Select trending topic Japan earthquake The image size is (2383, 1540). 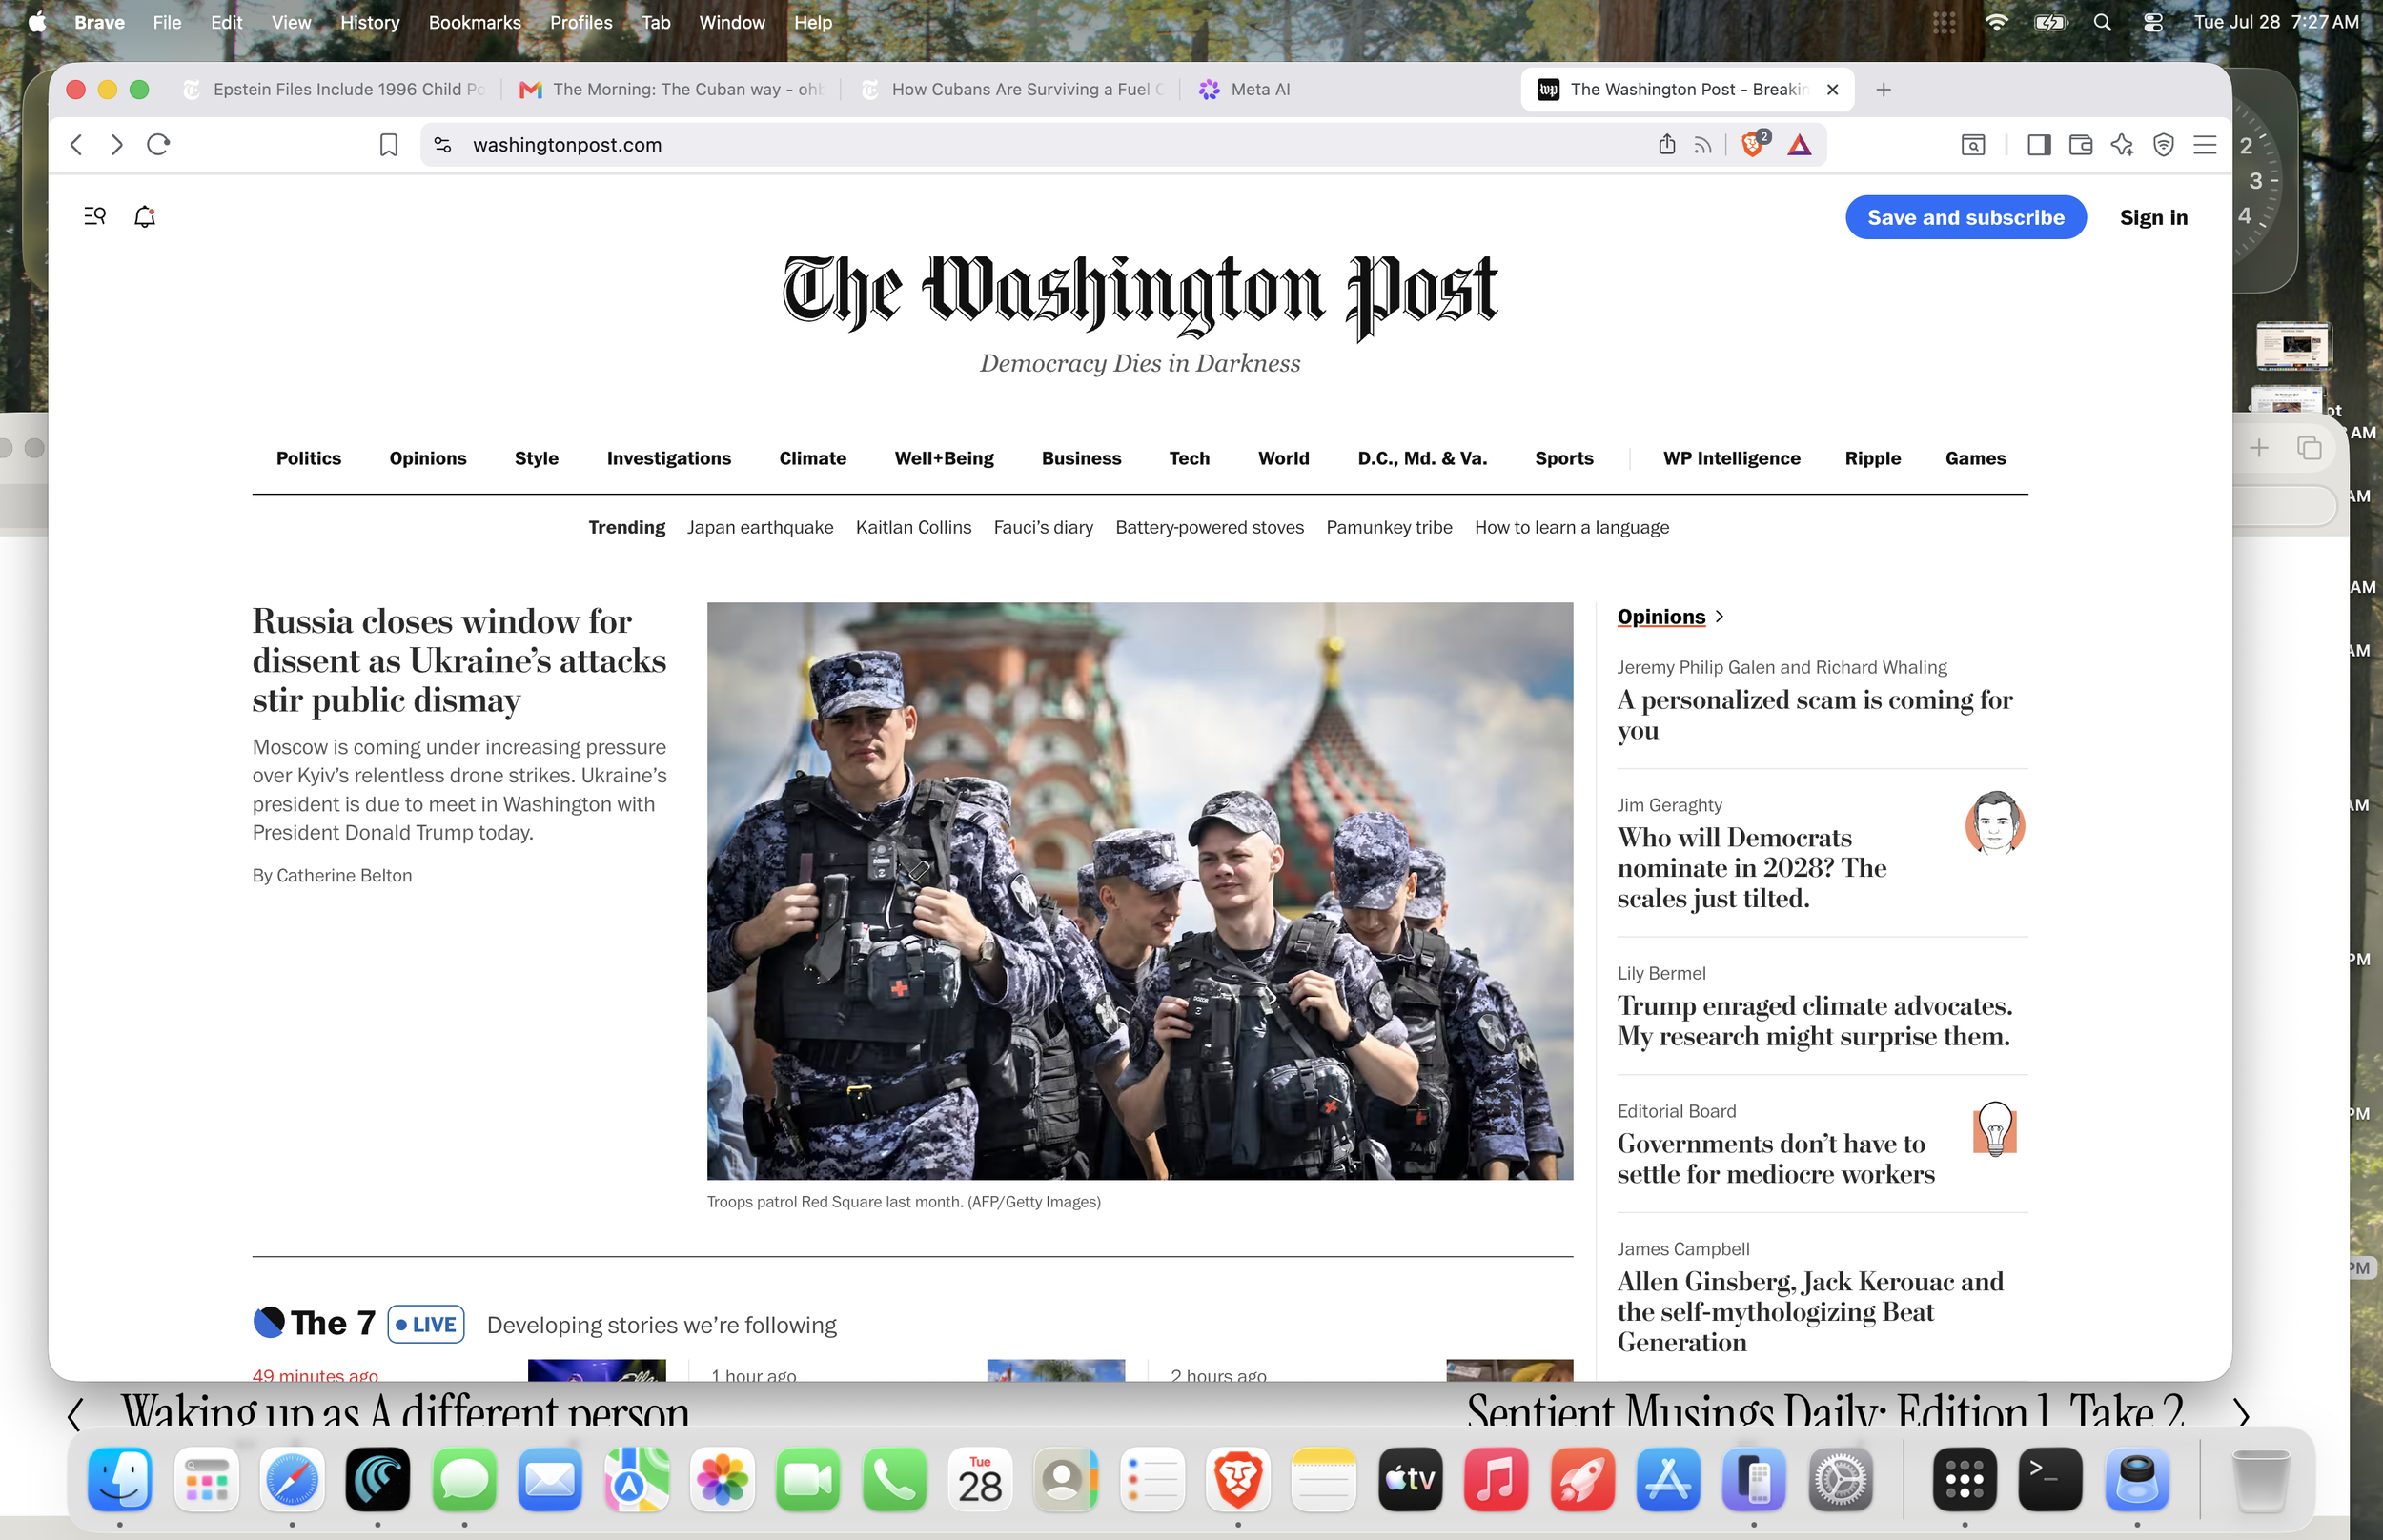760,527
